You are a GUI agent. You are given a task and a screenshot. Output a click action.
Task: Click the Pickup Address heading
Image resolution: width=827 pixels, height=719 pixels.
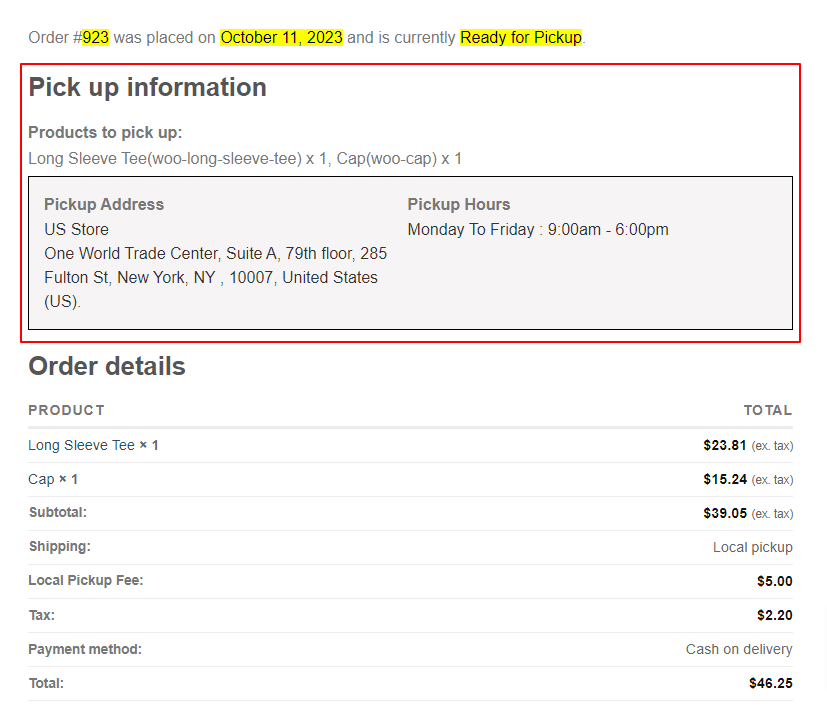pos(103,204)
